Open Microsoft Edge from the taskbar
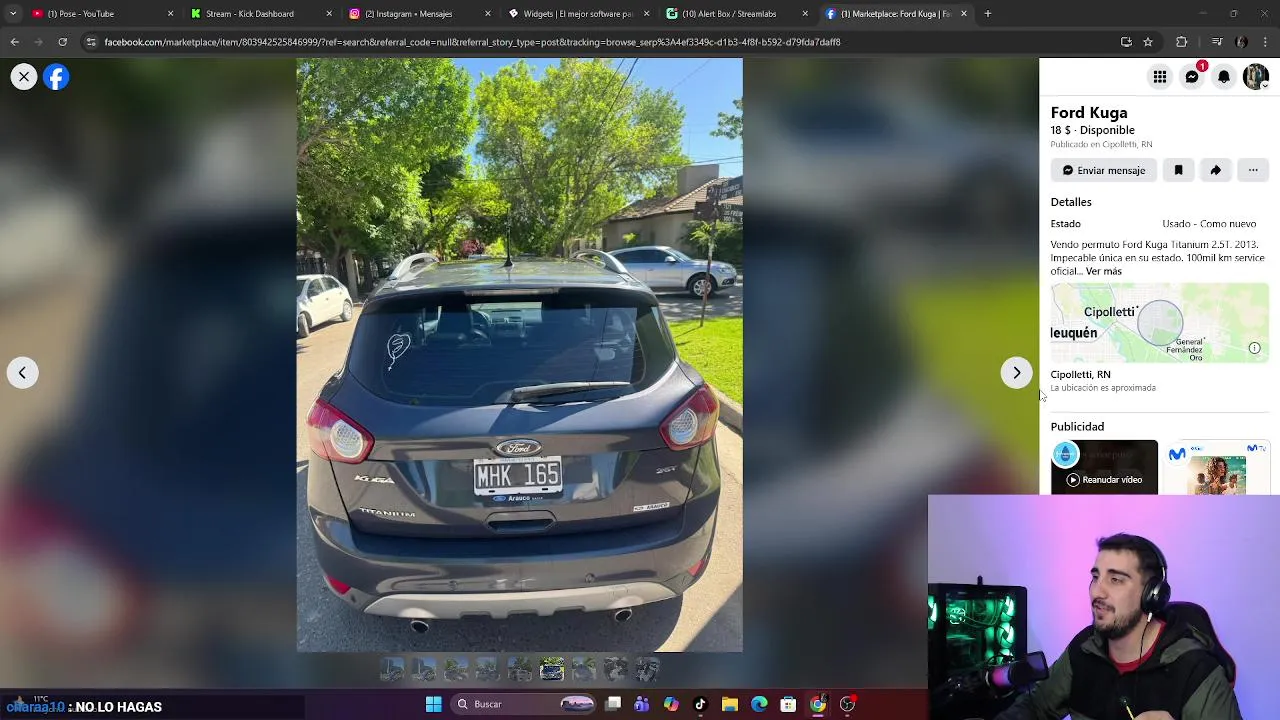 (759, 704)
